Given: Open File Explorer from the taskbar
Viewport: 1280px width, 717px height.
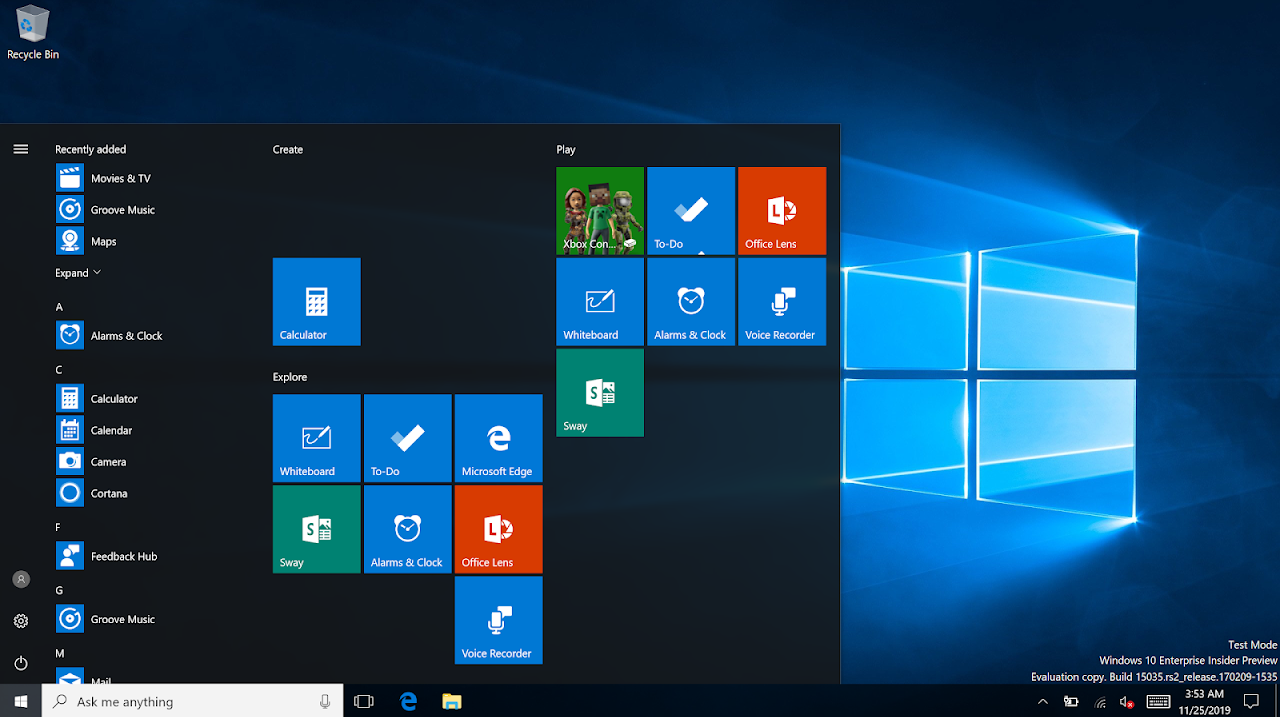Looking at the screenshot, I should tap(452, 701).
